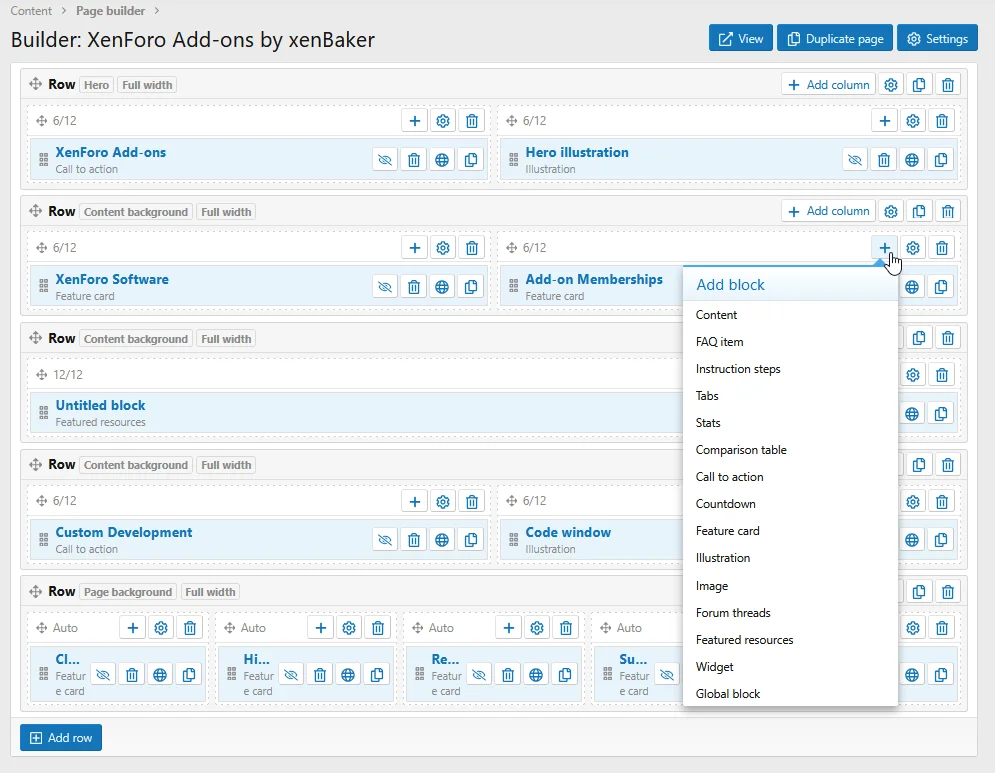Delete the column containing Hero illustration
The height and width of the screenshot is (773, 995).
click(942, 121)
